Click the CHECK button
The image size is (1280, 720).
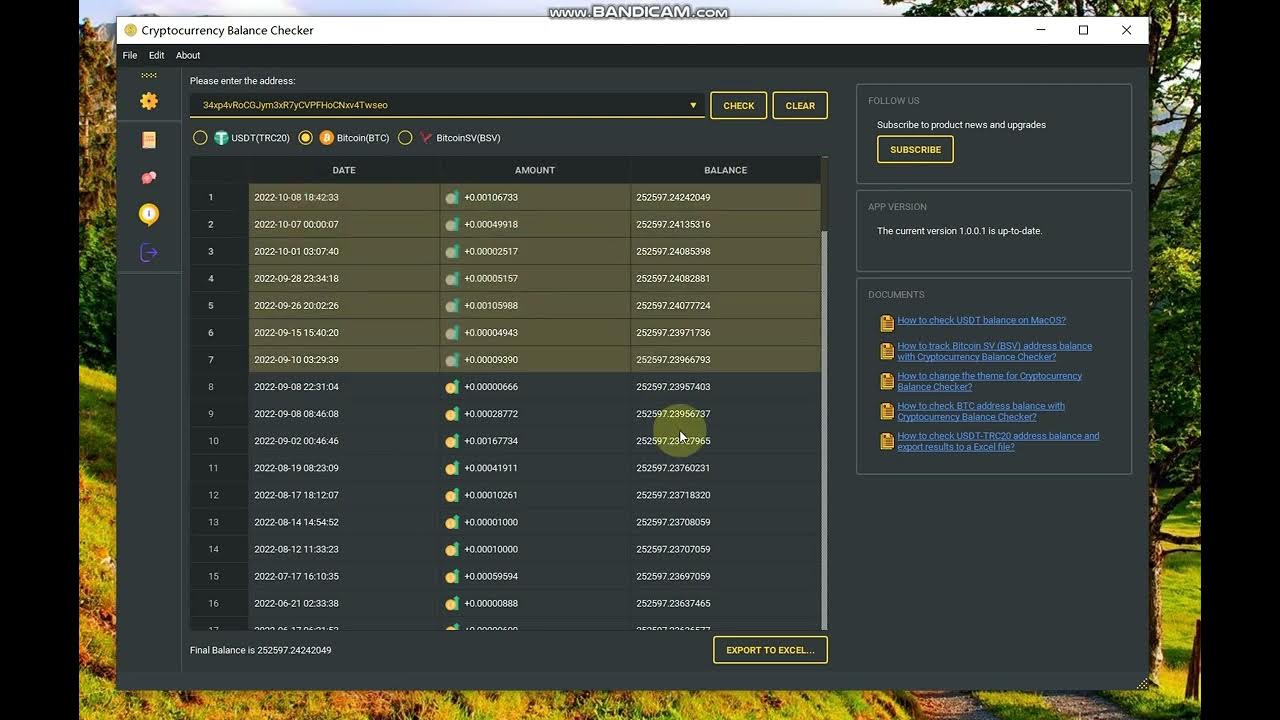pyautogui.click(x=739, y=105)
